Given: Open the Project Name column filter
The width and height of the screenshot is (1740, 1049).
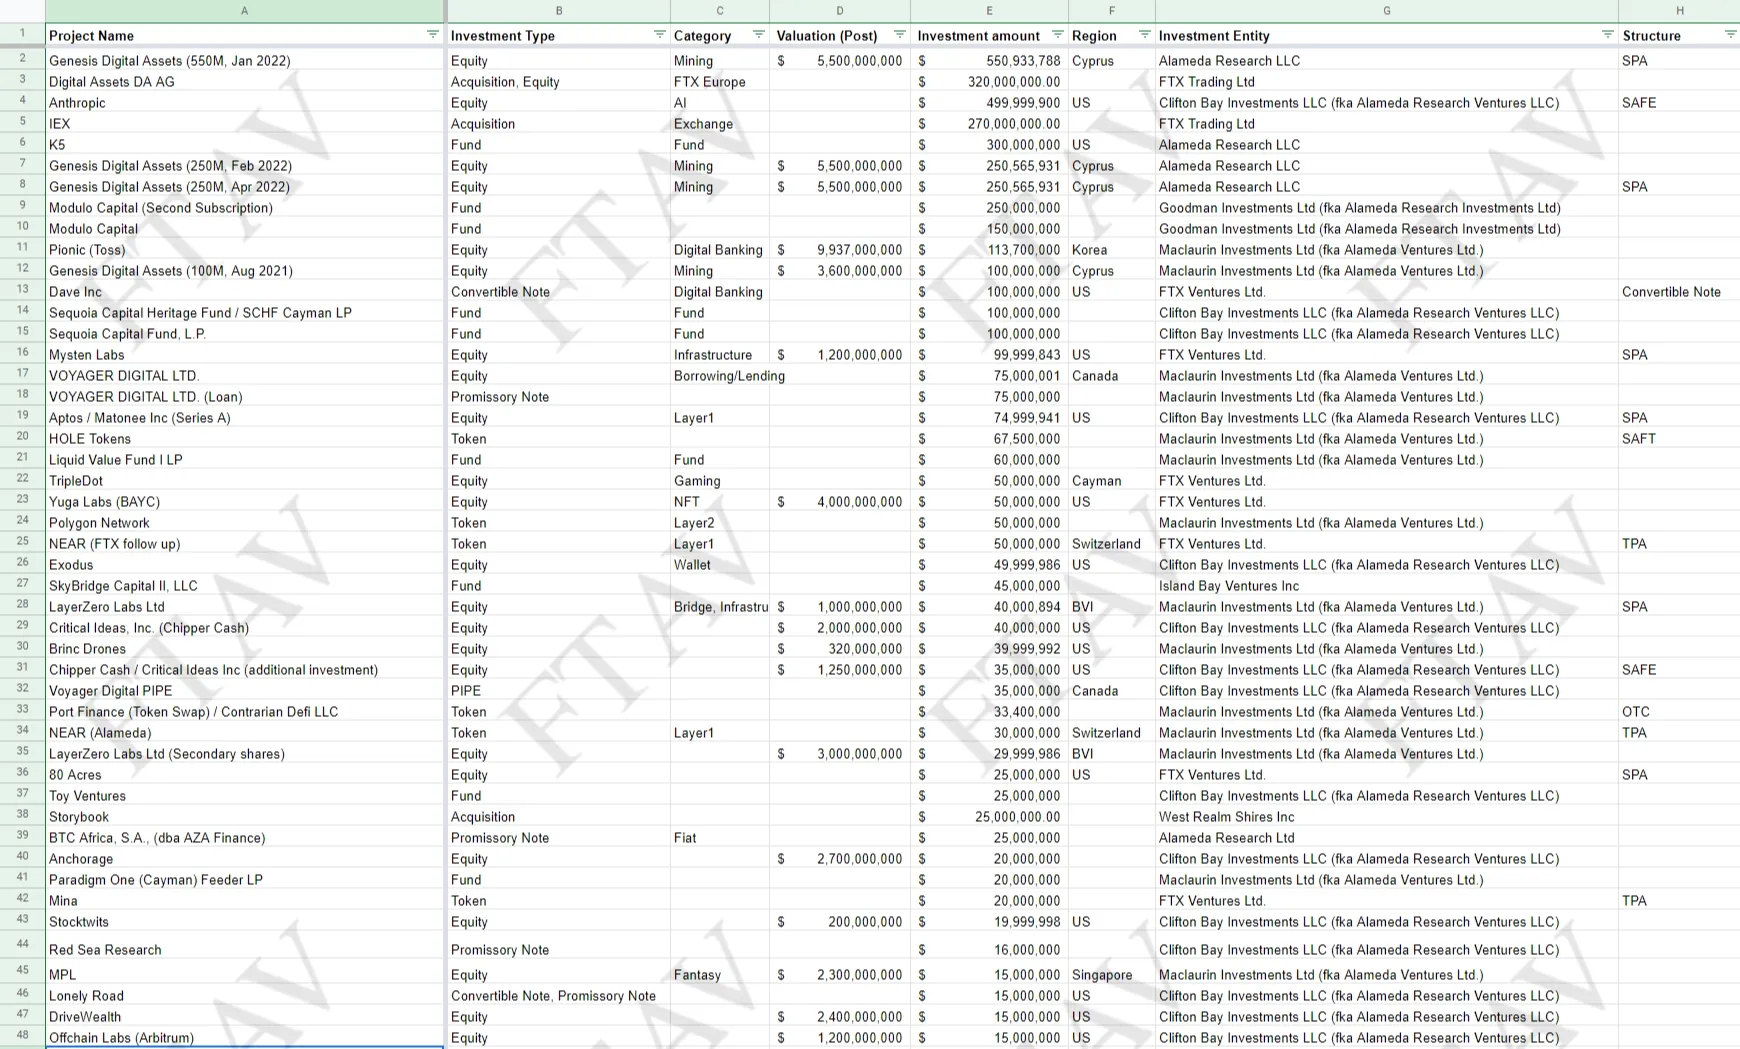Looking at the screenshot, I should tap(432, 35).
